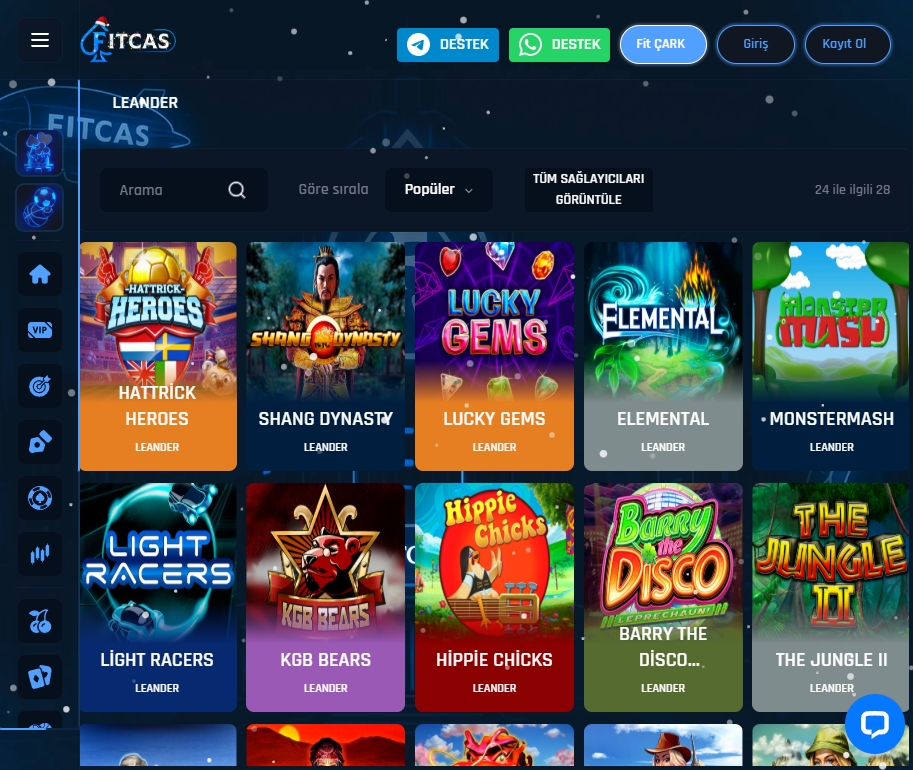Open the hamburger menu
Image resolution: width=913 pixels, height=770 pixels.
coord(40,40)
